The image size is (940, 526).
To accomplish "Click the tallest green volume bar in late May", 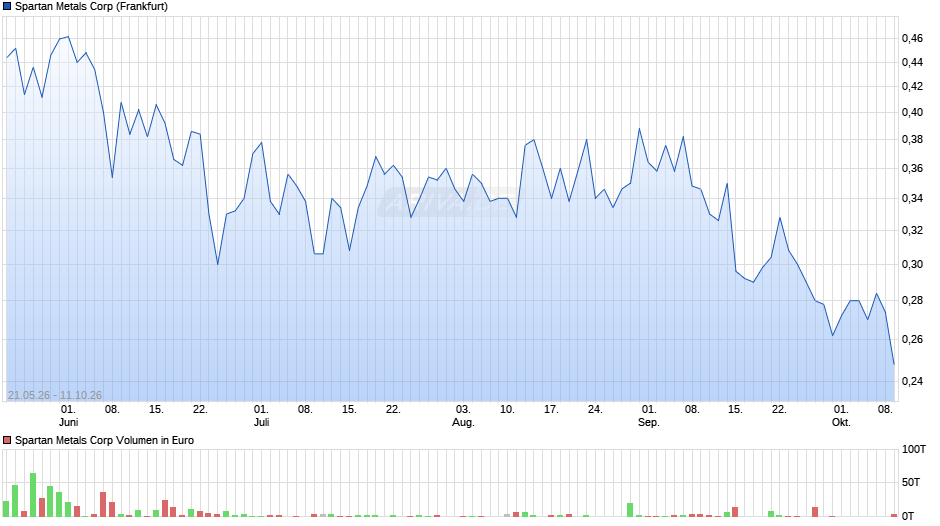I will pos(33,495).
